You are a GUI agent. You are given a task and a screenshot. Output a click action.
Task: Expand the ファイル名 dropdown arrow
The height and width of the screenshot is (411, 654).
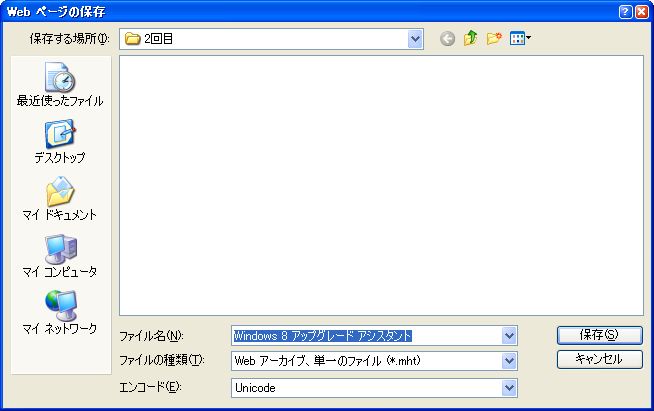tap(509, 335)
